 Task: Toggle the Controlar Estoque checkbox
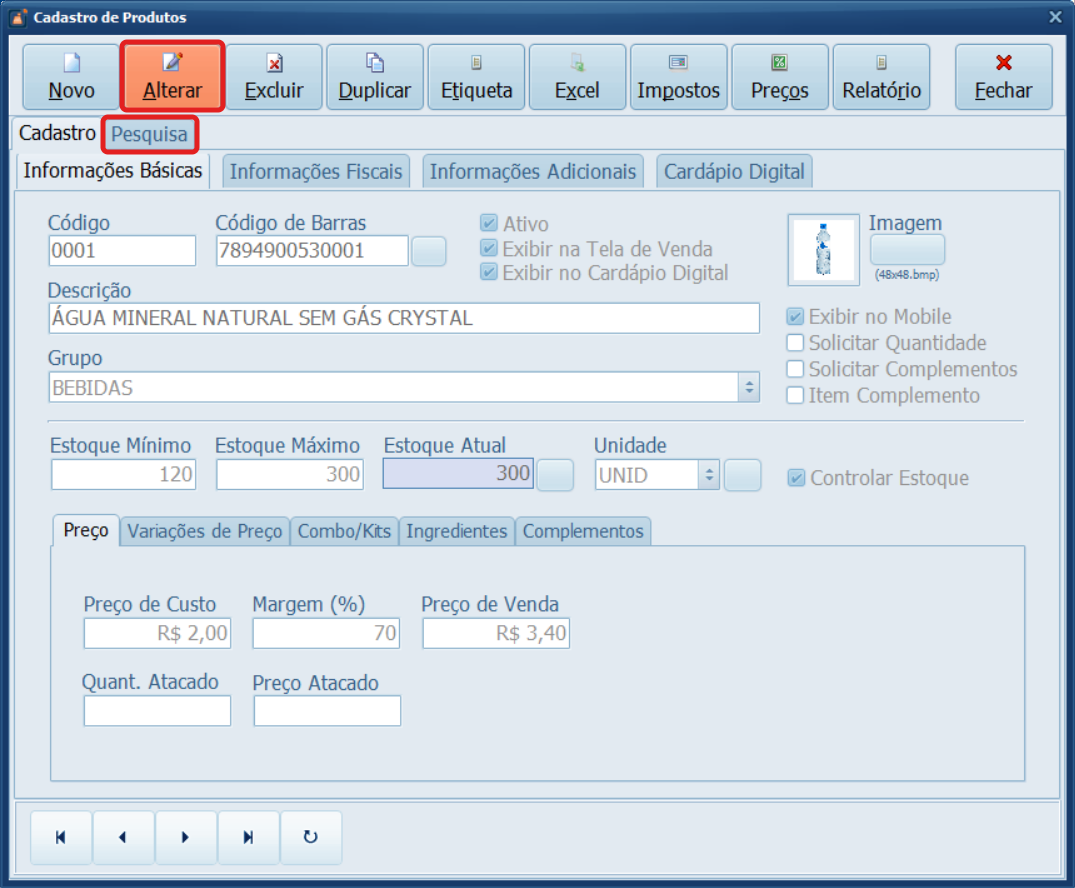pos(796,478)
